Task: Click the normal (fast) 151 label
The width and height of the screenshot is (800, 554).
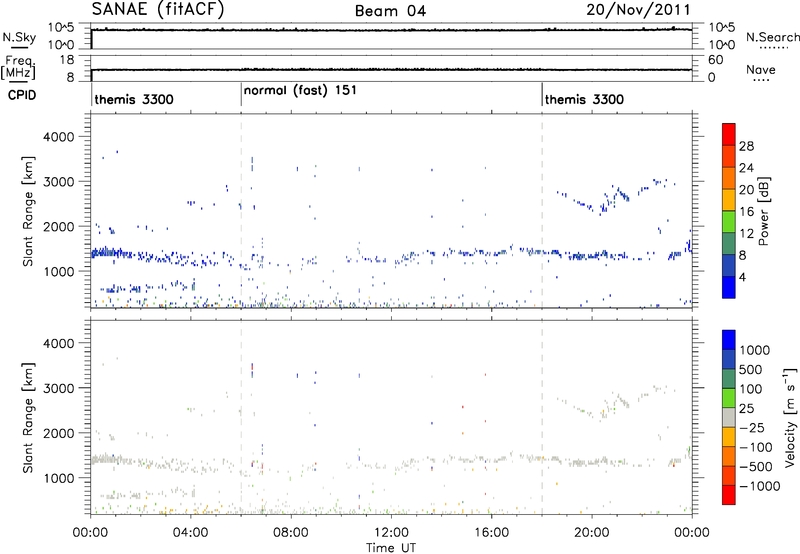Action: (x=300, y=90)
